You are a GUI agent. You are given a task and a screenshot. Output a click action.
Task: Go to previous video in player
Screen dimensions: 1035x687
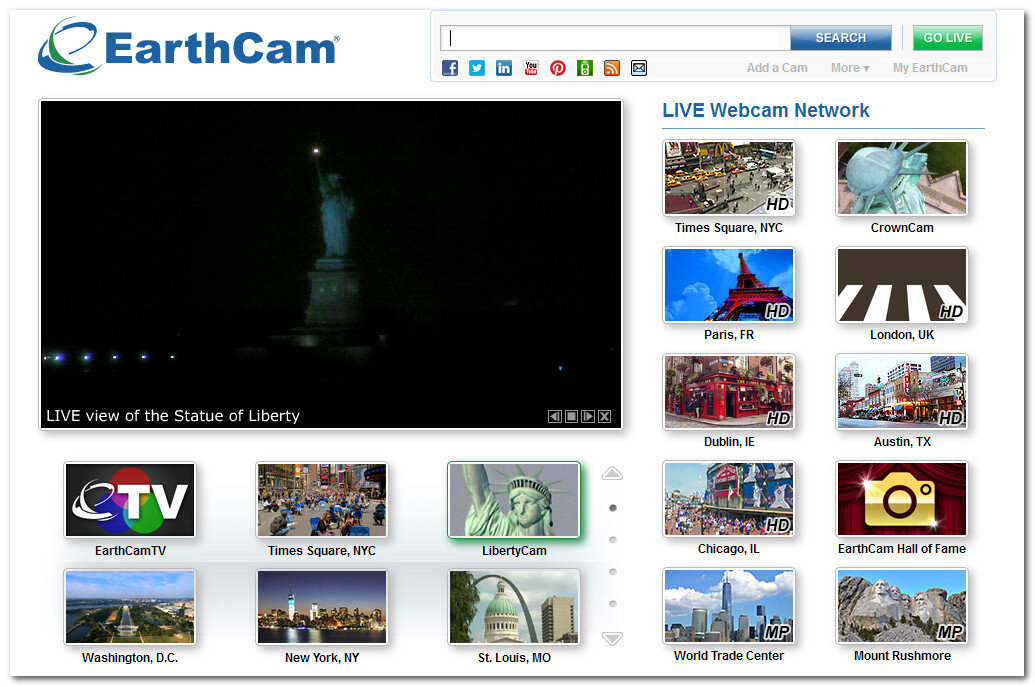(x=555, y=416)
